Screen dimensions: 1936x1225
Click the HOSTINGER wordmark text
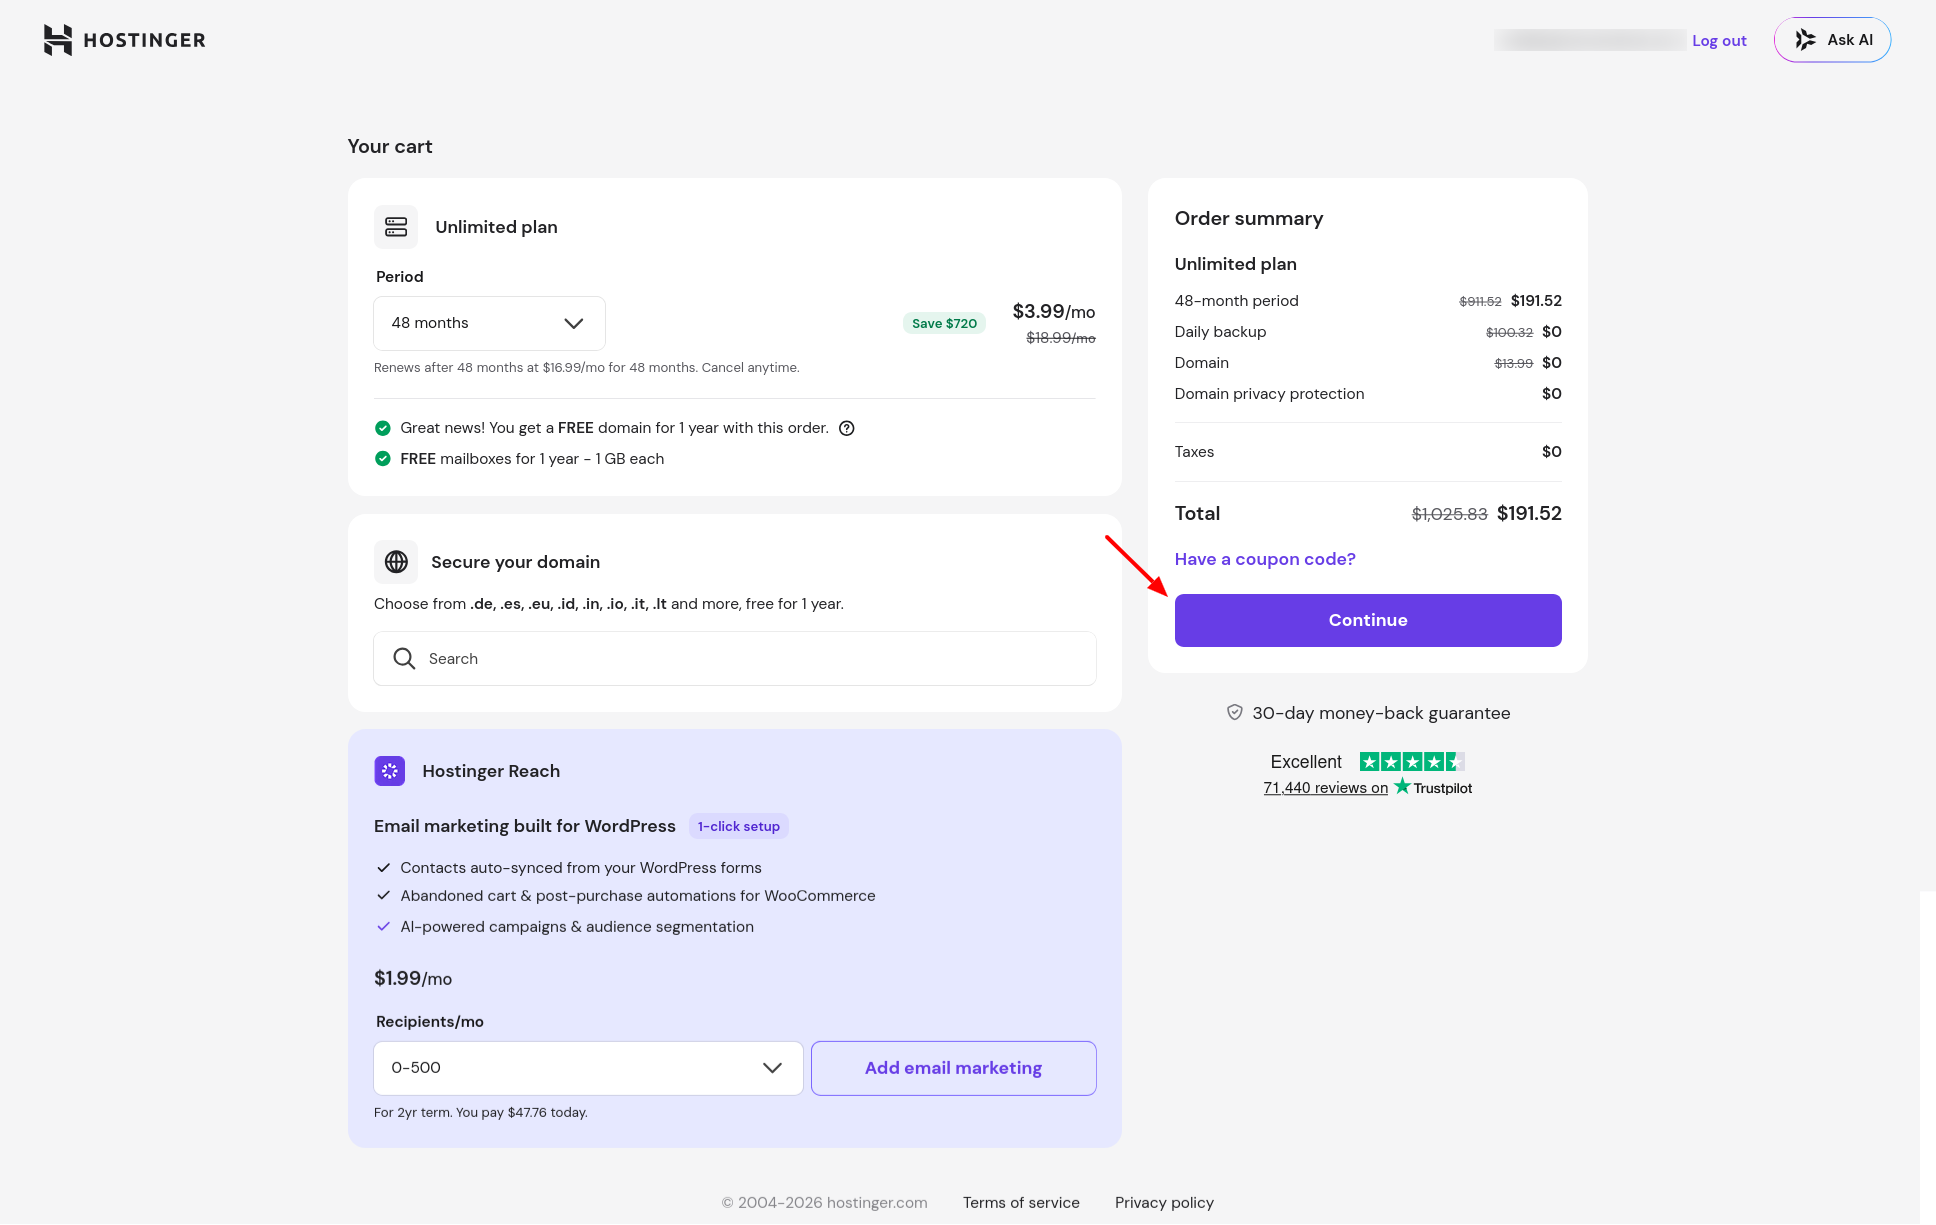click(x=145, y=40)
